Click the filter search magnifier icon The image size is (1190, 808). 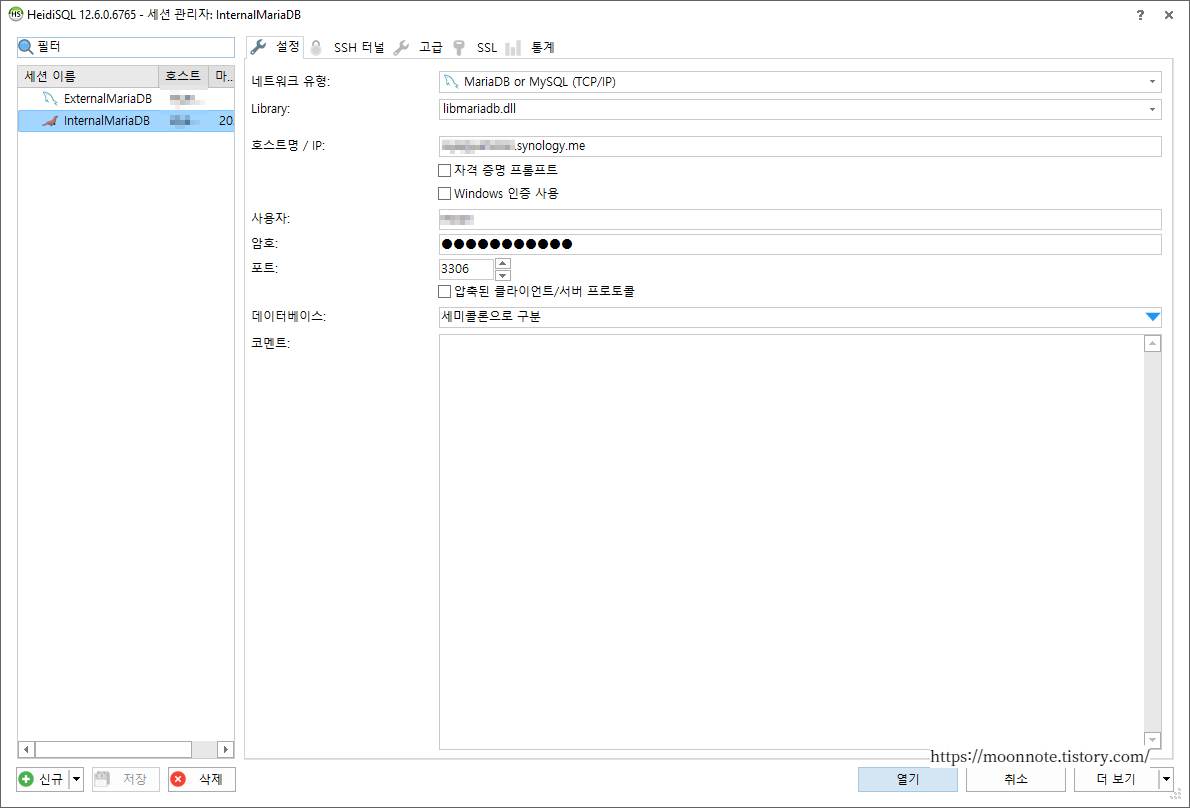26,47
